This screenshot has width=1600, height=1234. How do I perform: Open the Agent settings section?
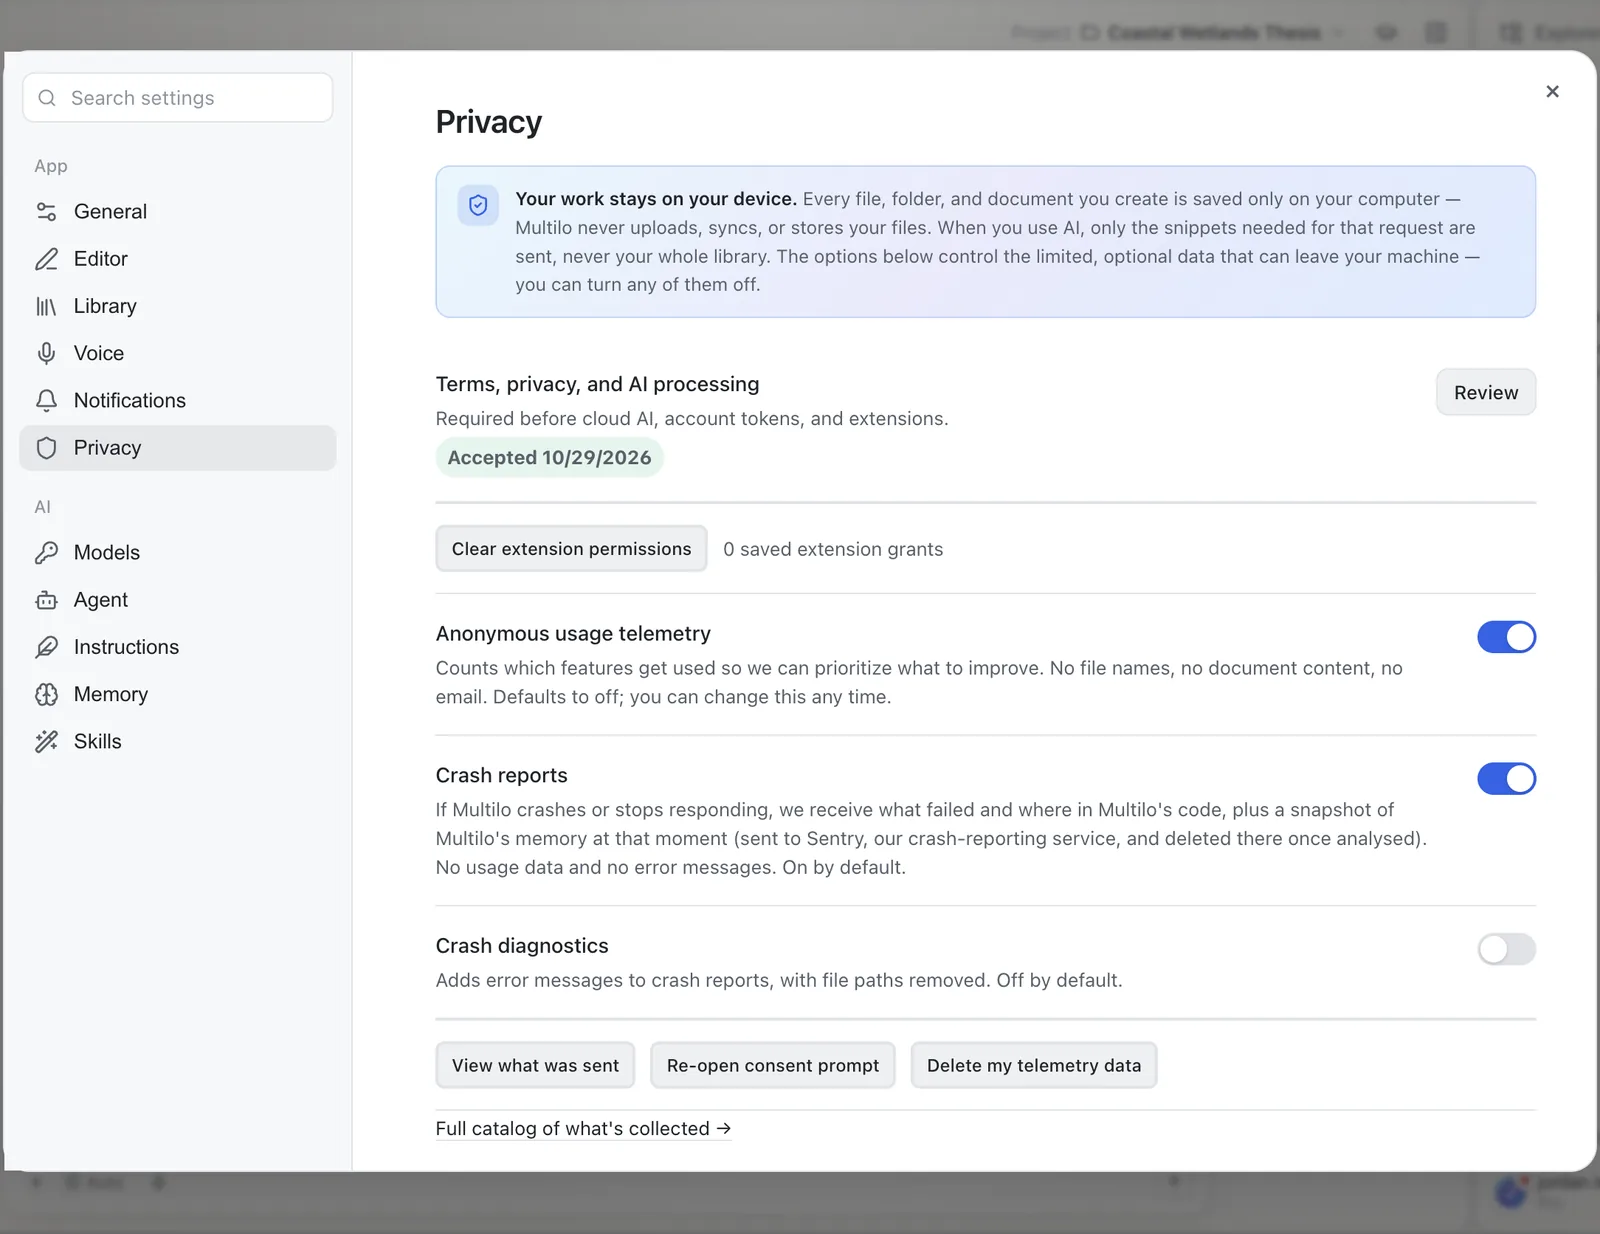tap(178, 600)
